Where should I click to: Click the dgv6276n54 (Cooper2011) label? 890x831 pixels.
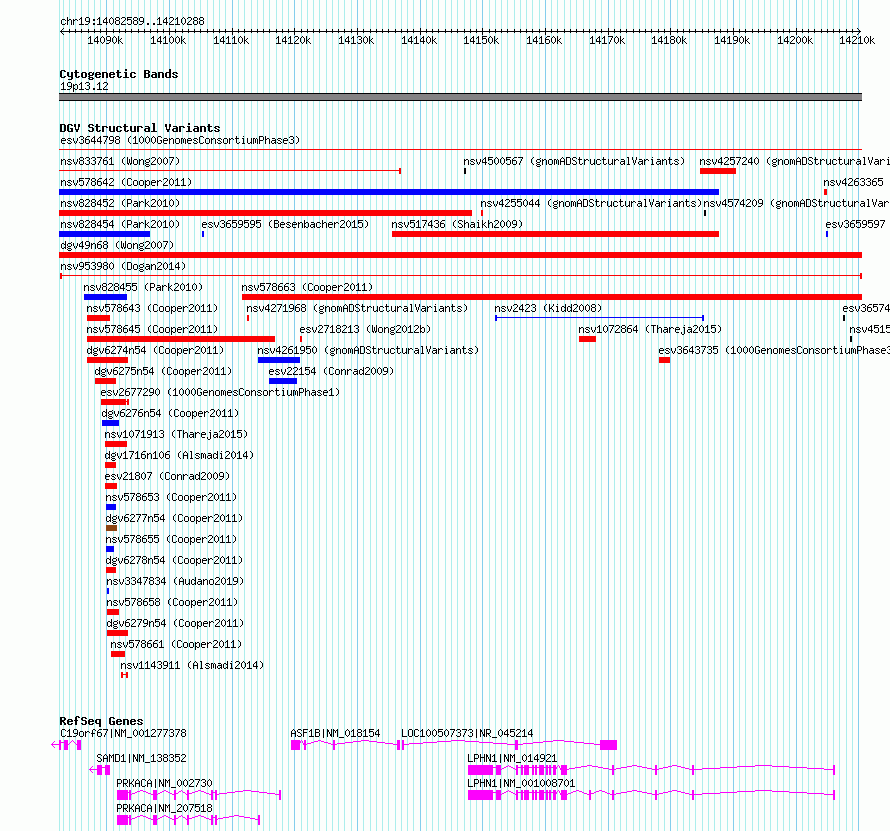(x=170, y=413)
